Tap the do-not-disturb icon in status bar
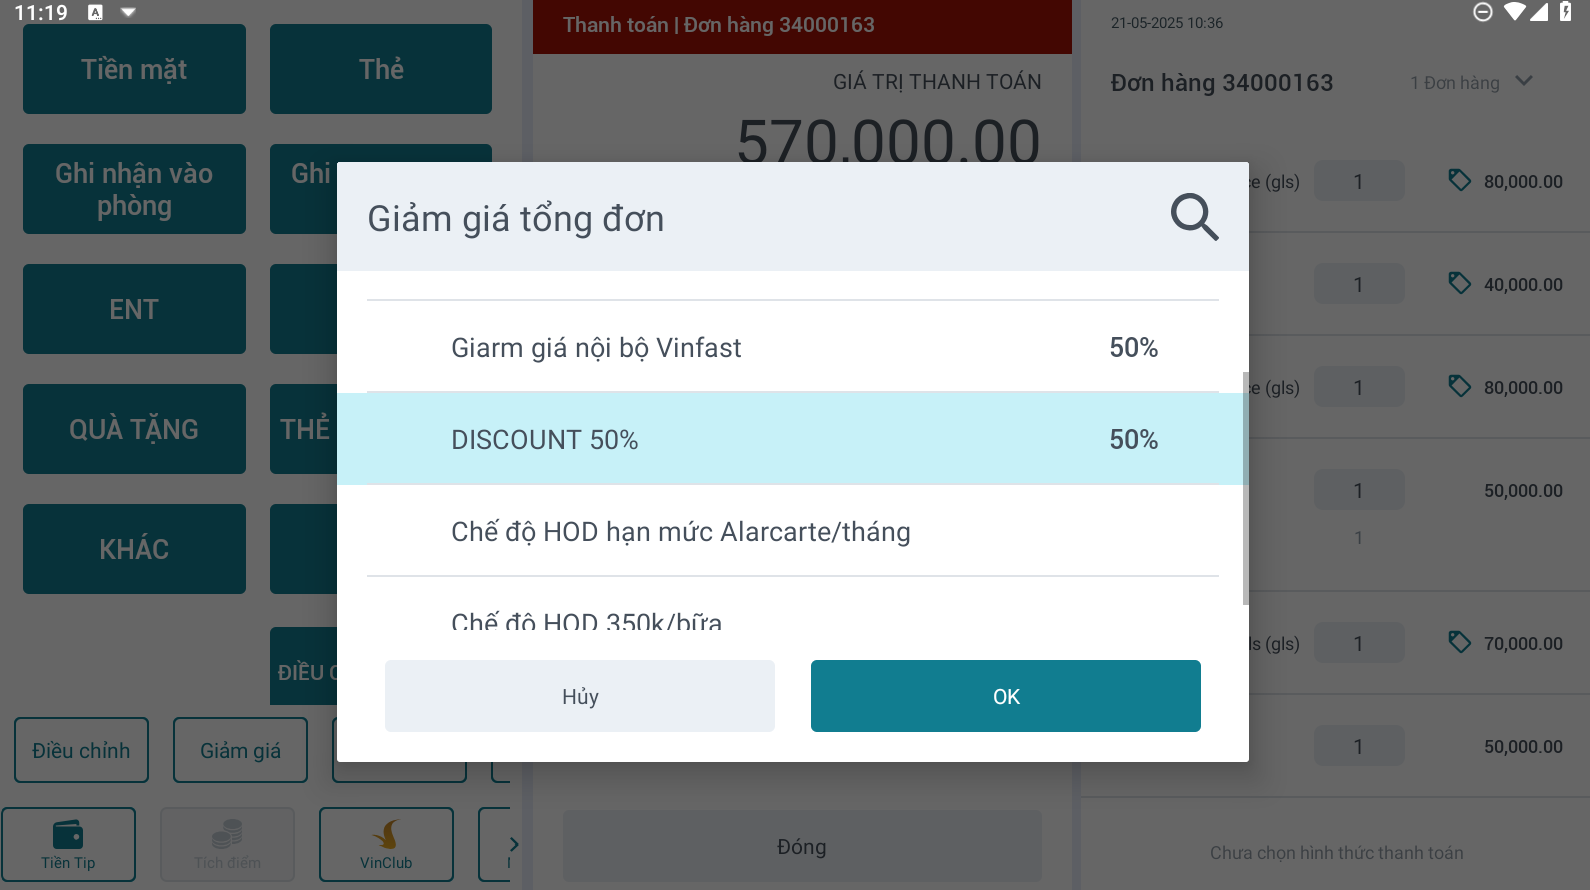The height and width of the screenshot is (890, 1590). [x=1483, y=12]
